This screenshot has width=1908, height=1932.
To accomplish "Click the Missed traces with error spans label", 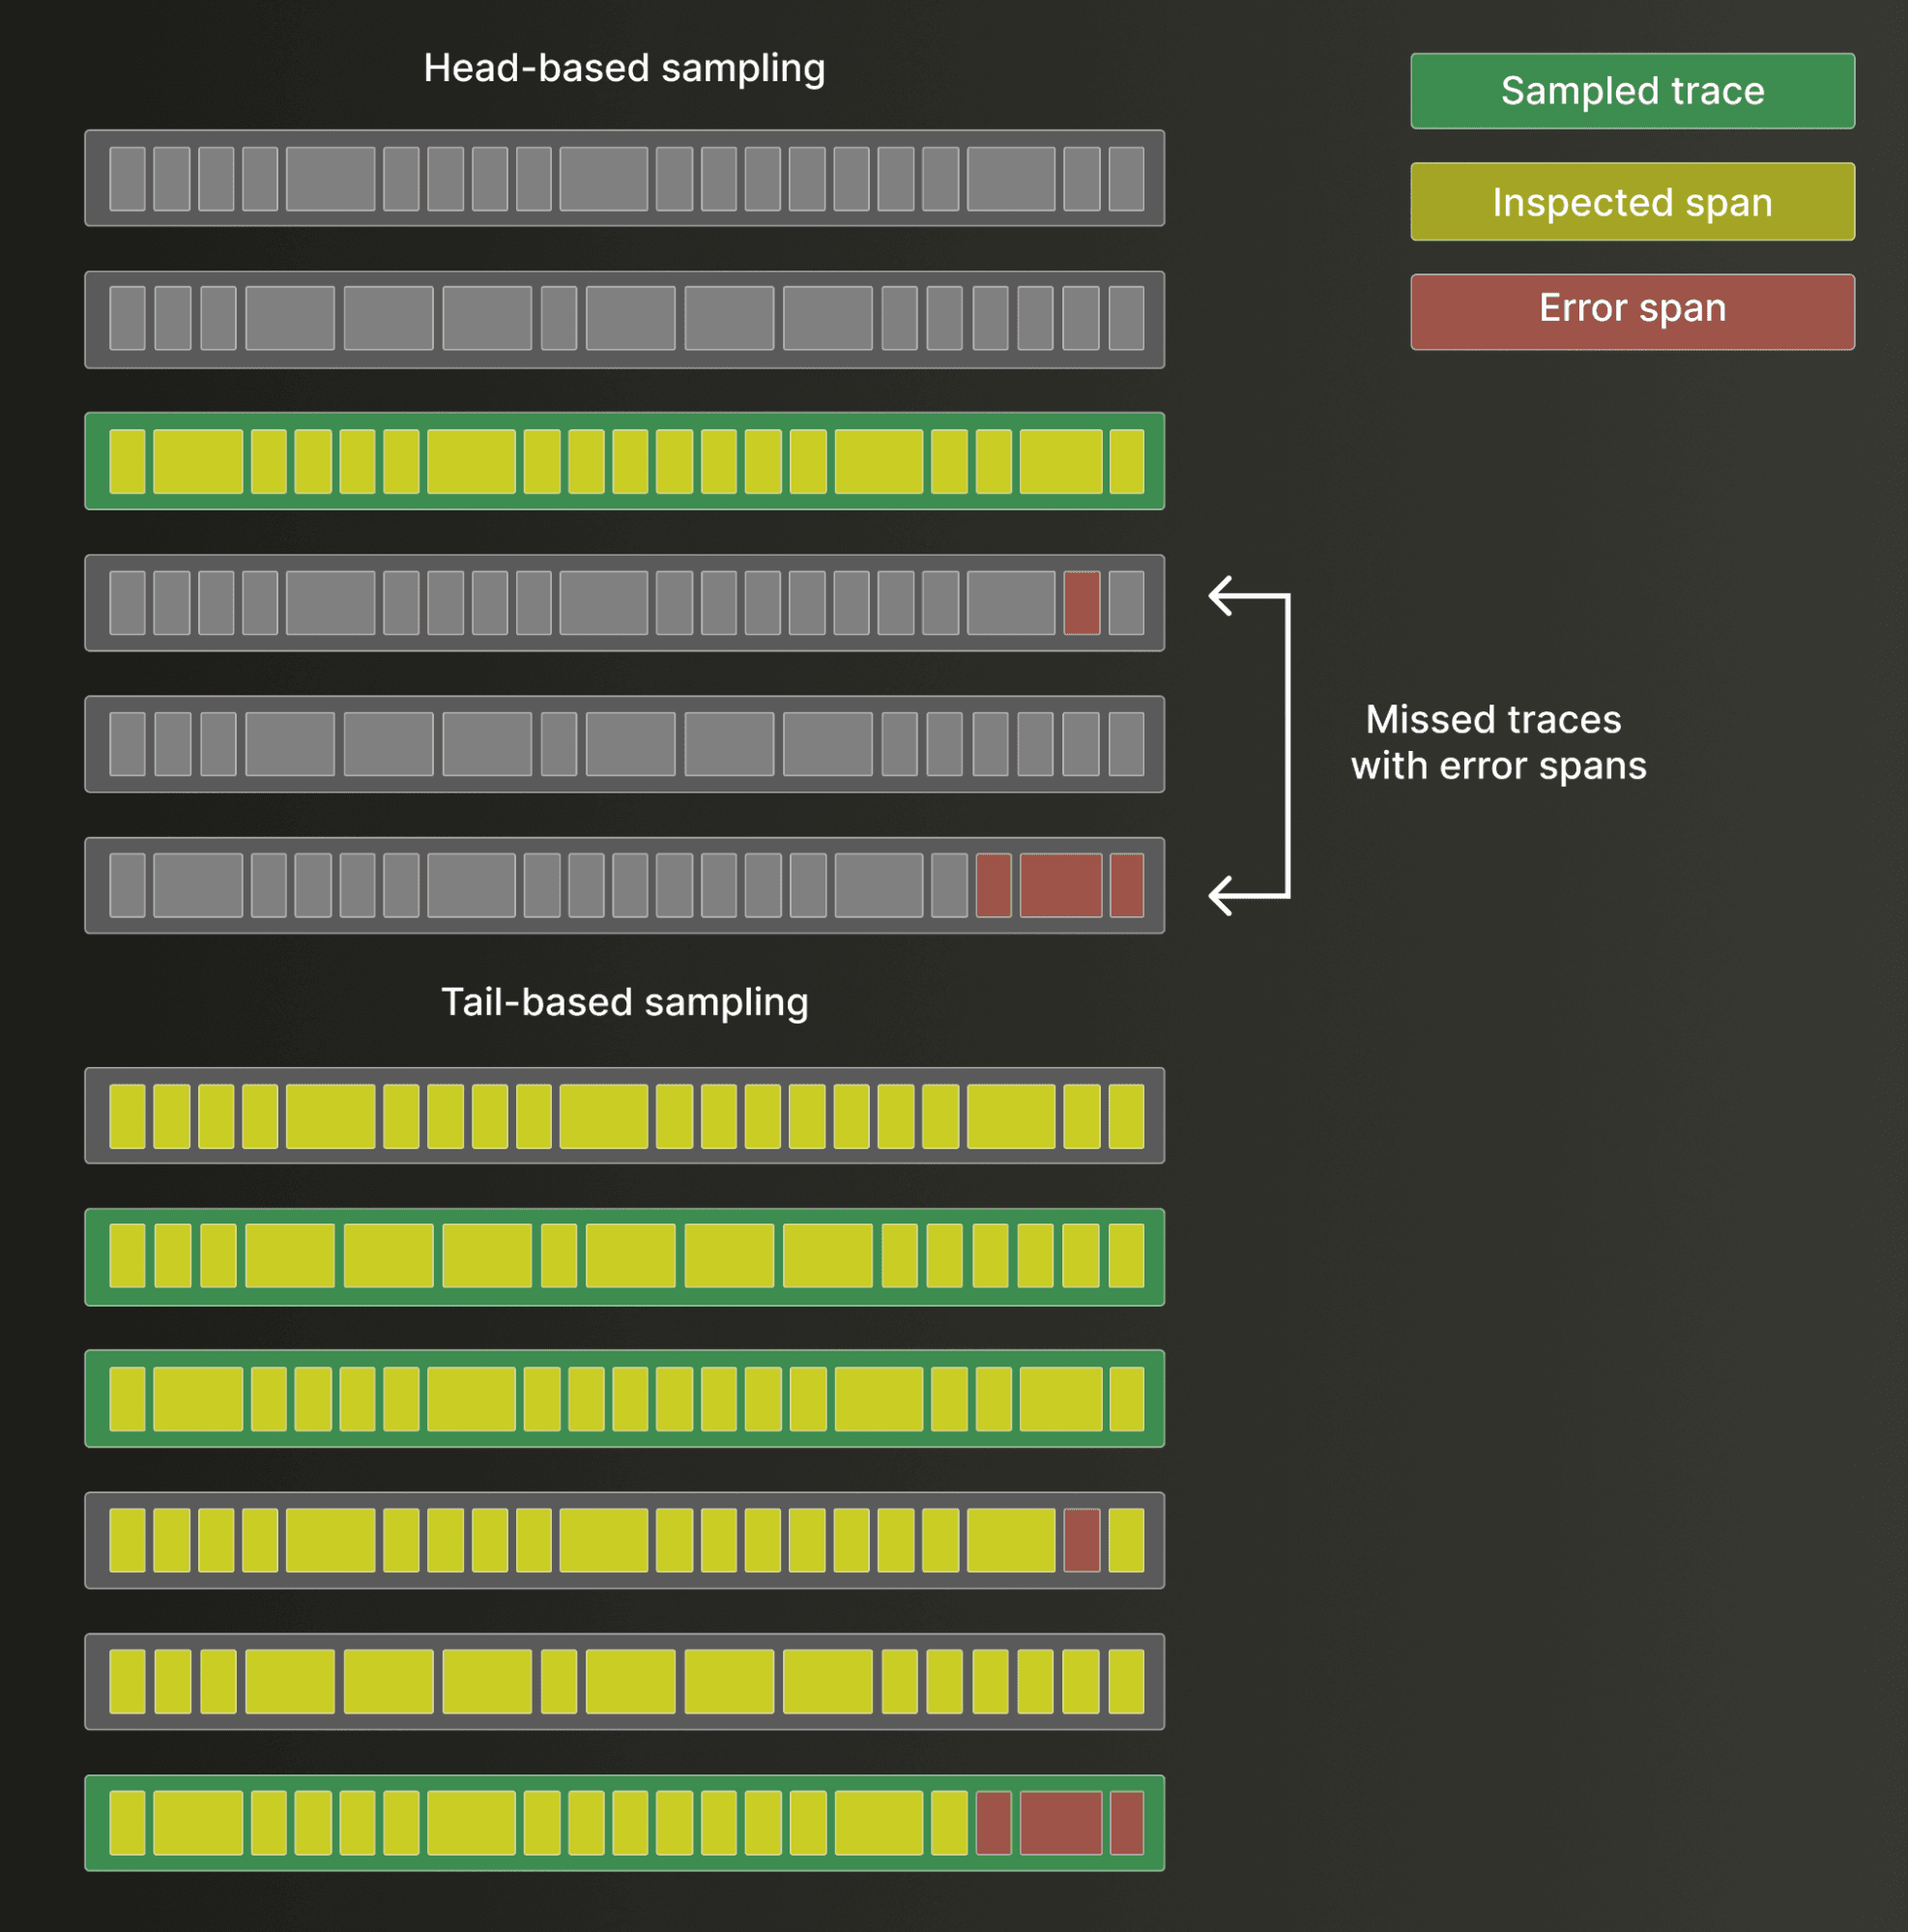I will 1497,742.
